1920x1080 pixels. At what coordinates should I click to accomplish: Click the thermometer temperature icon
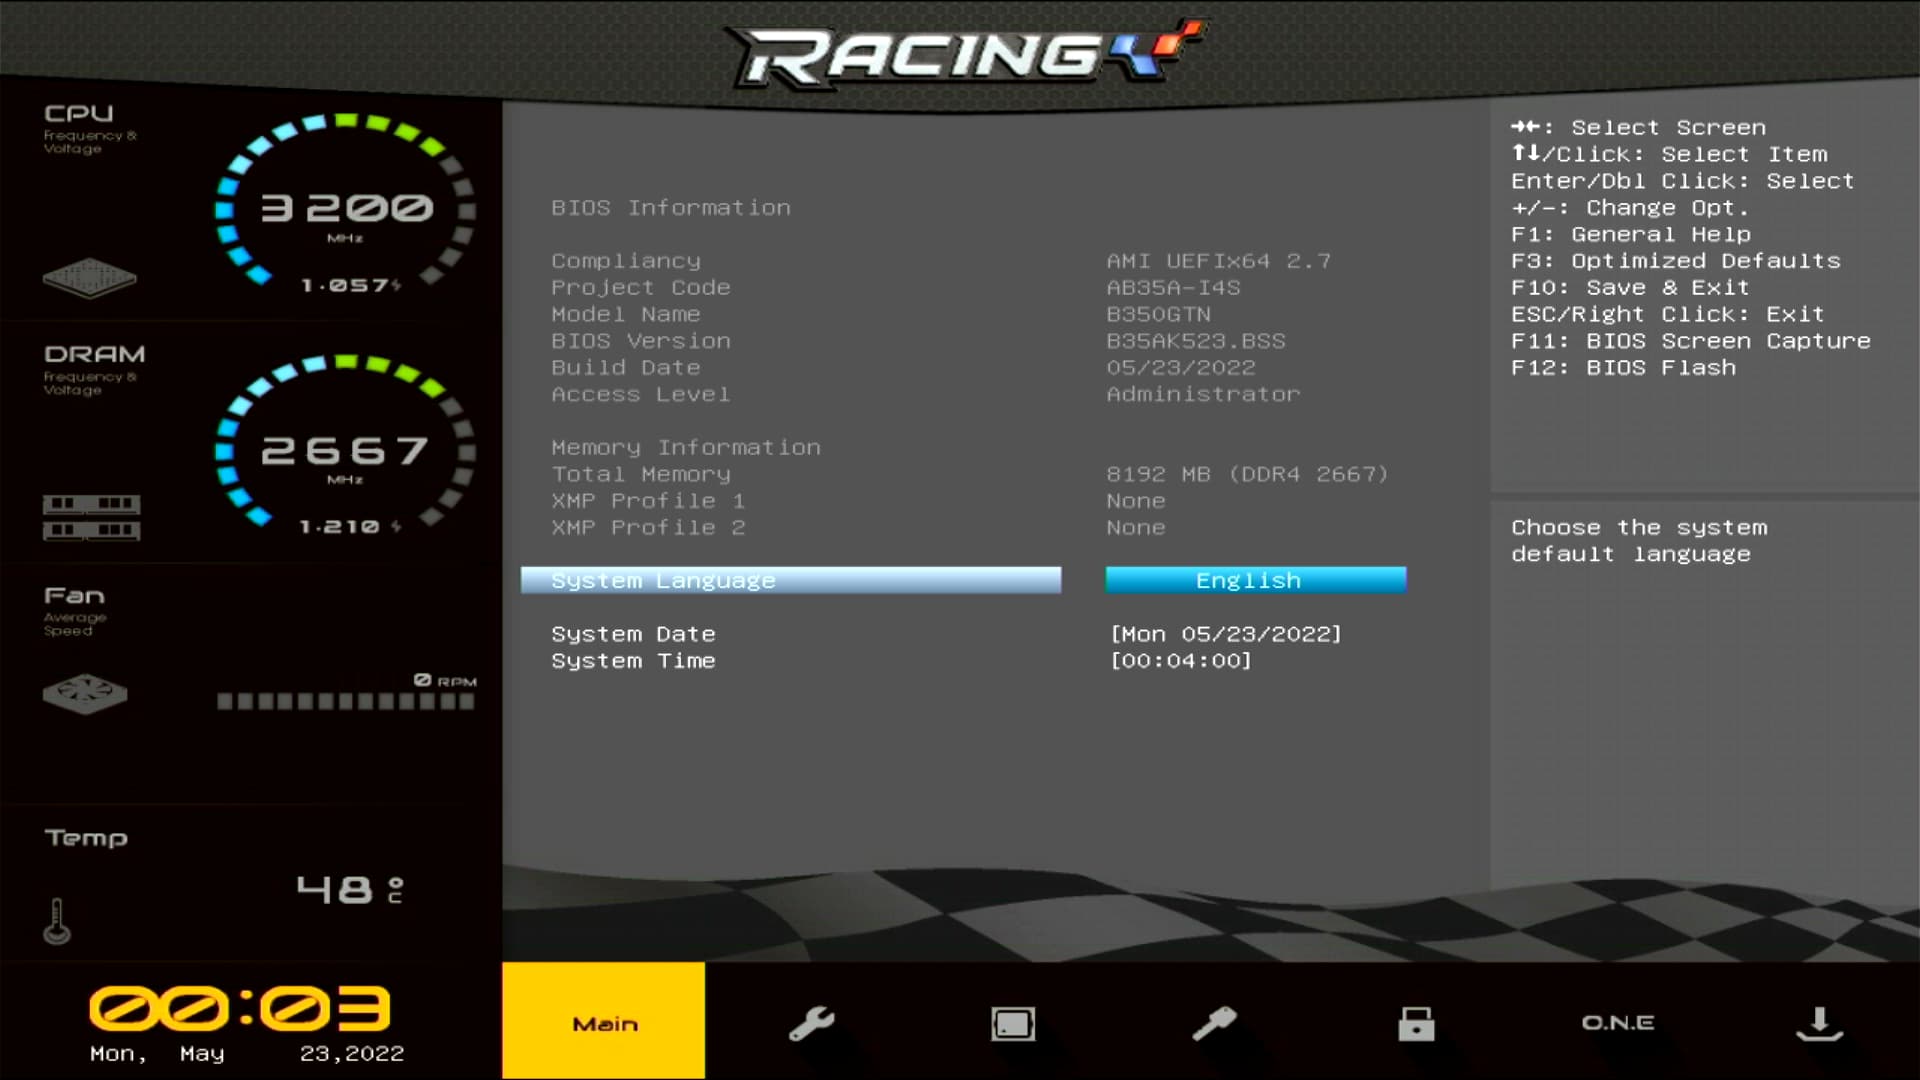pos(57,921)
